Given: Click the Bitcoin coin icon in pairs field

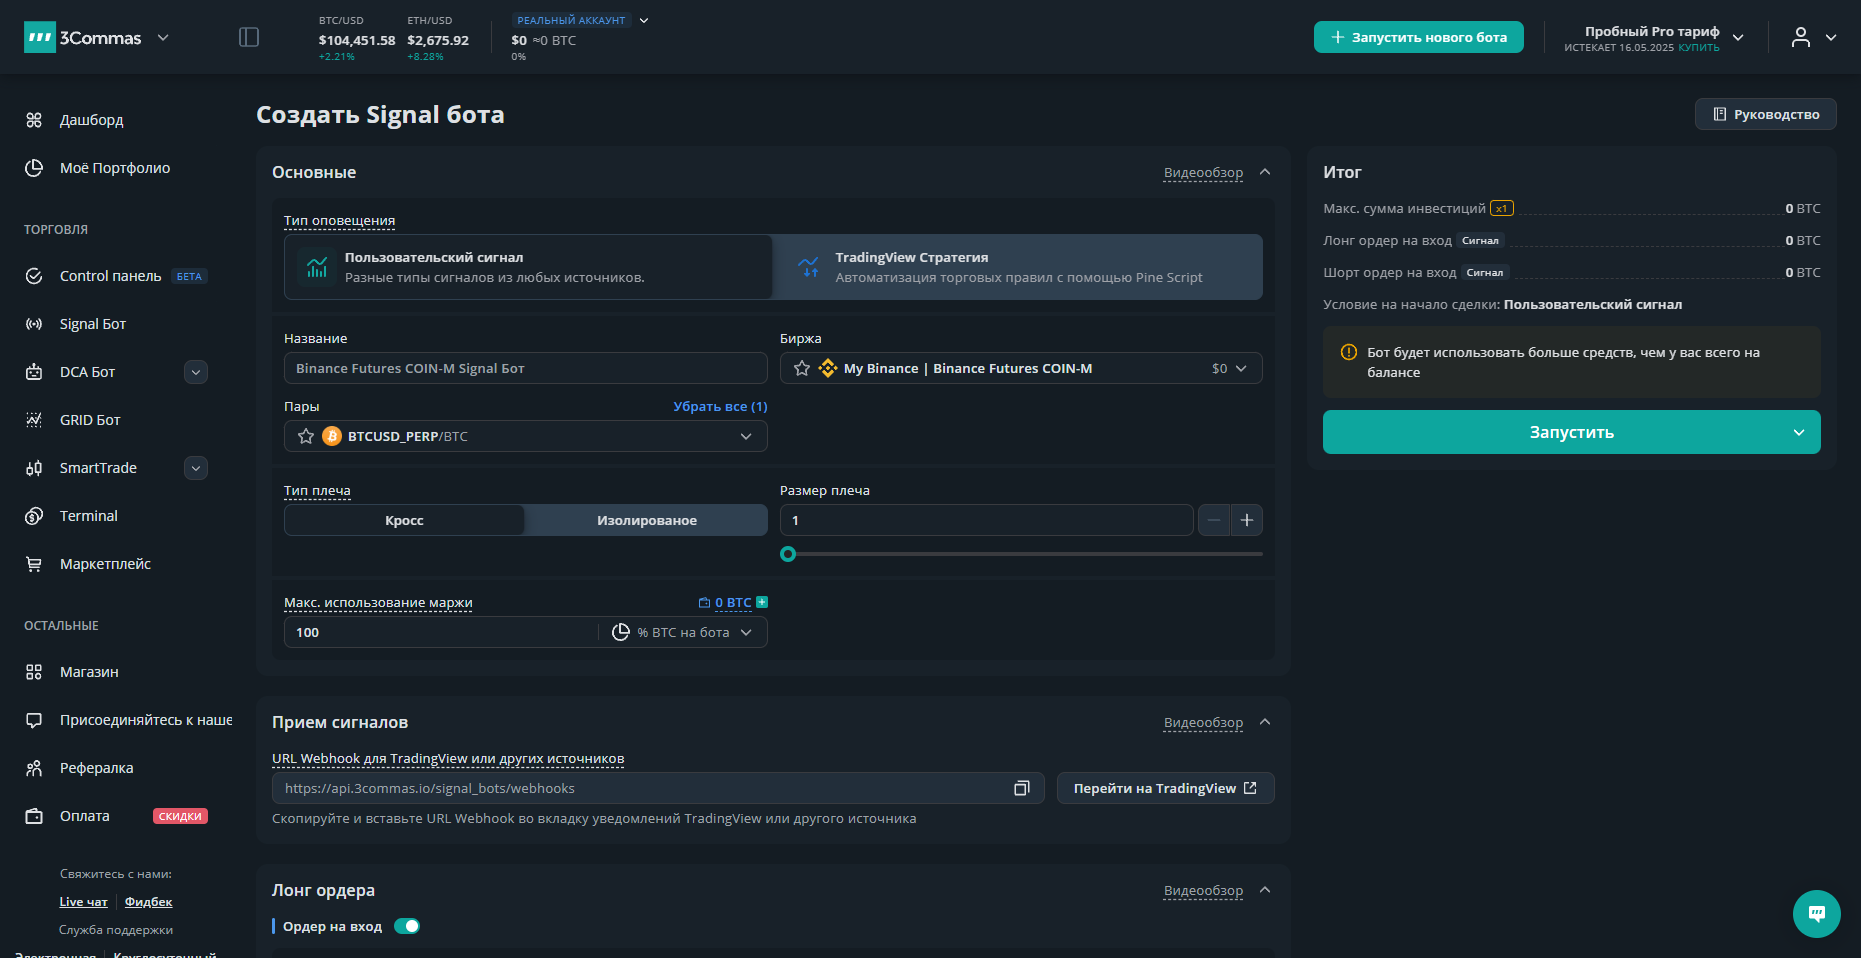Looking at the screenshot, I should pyautogui.click(x=332, y=436).
